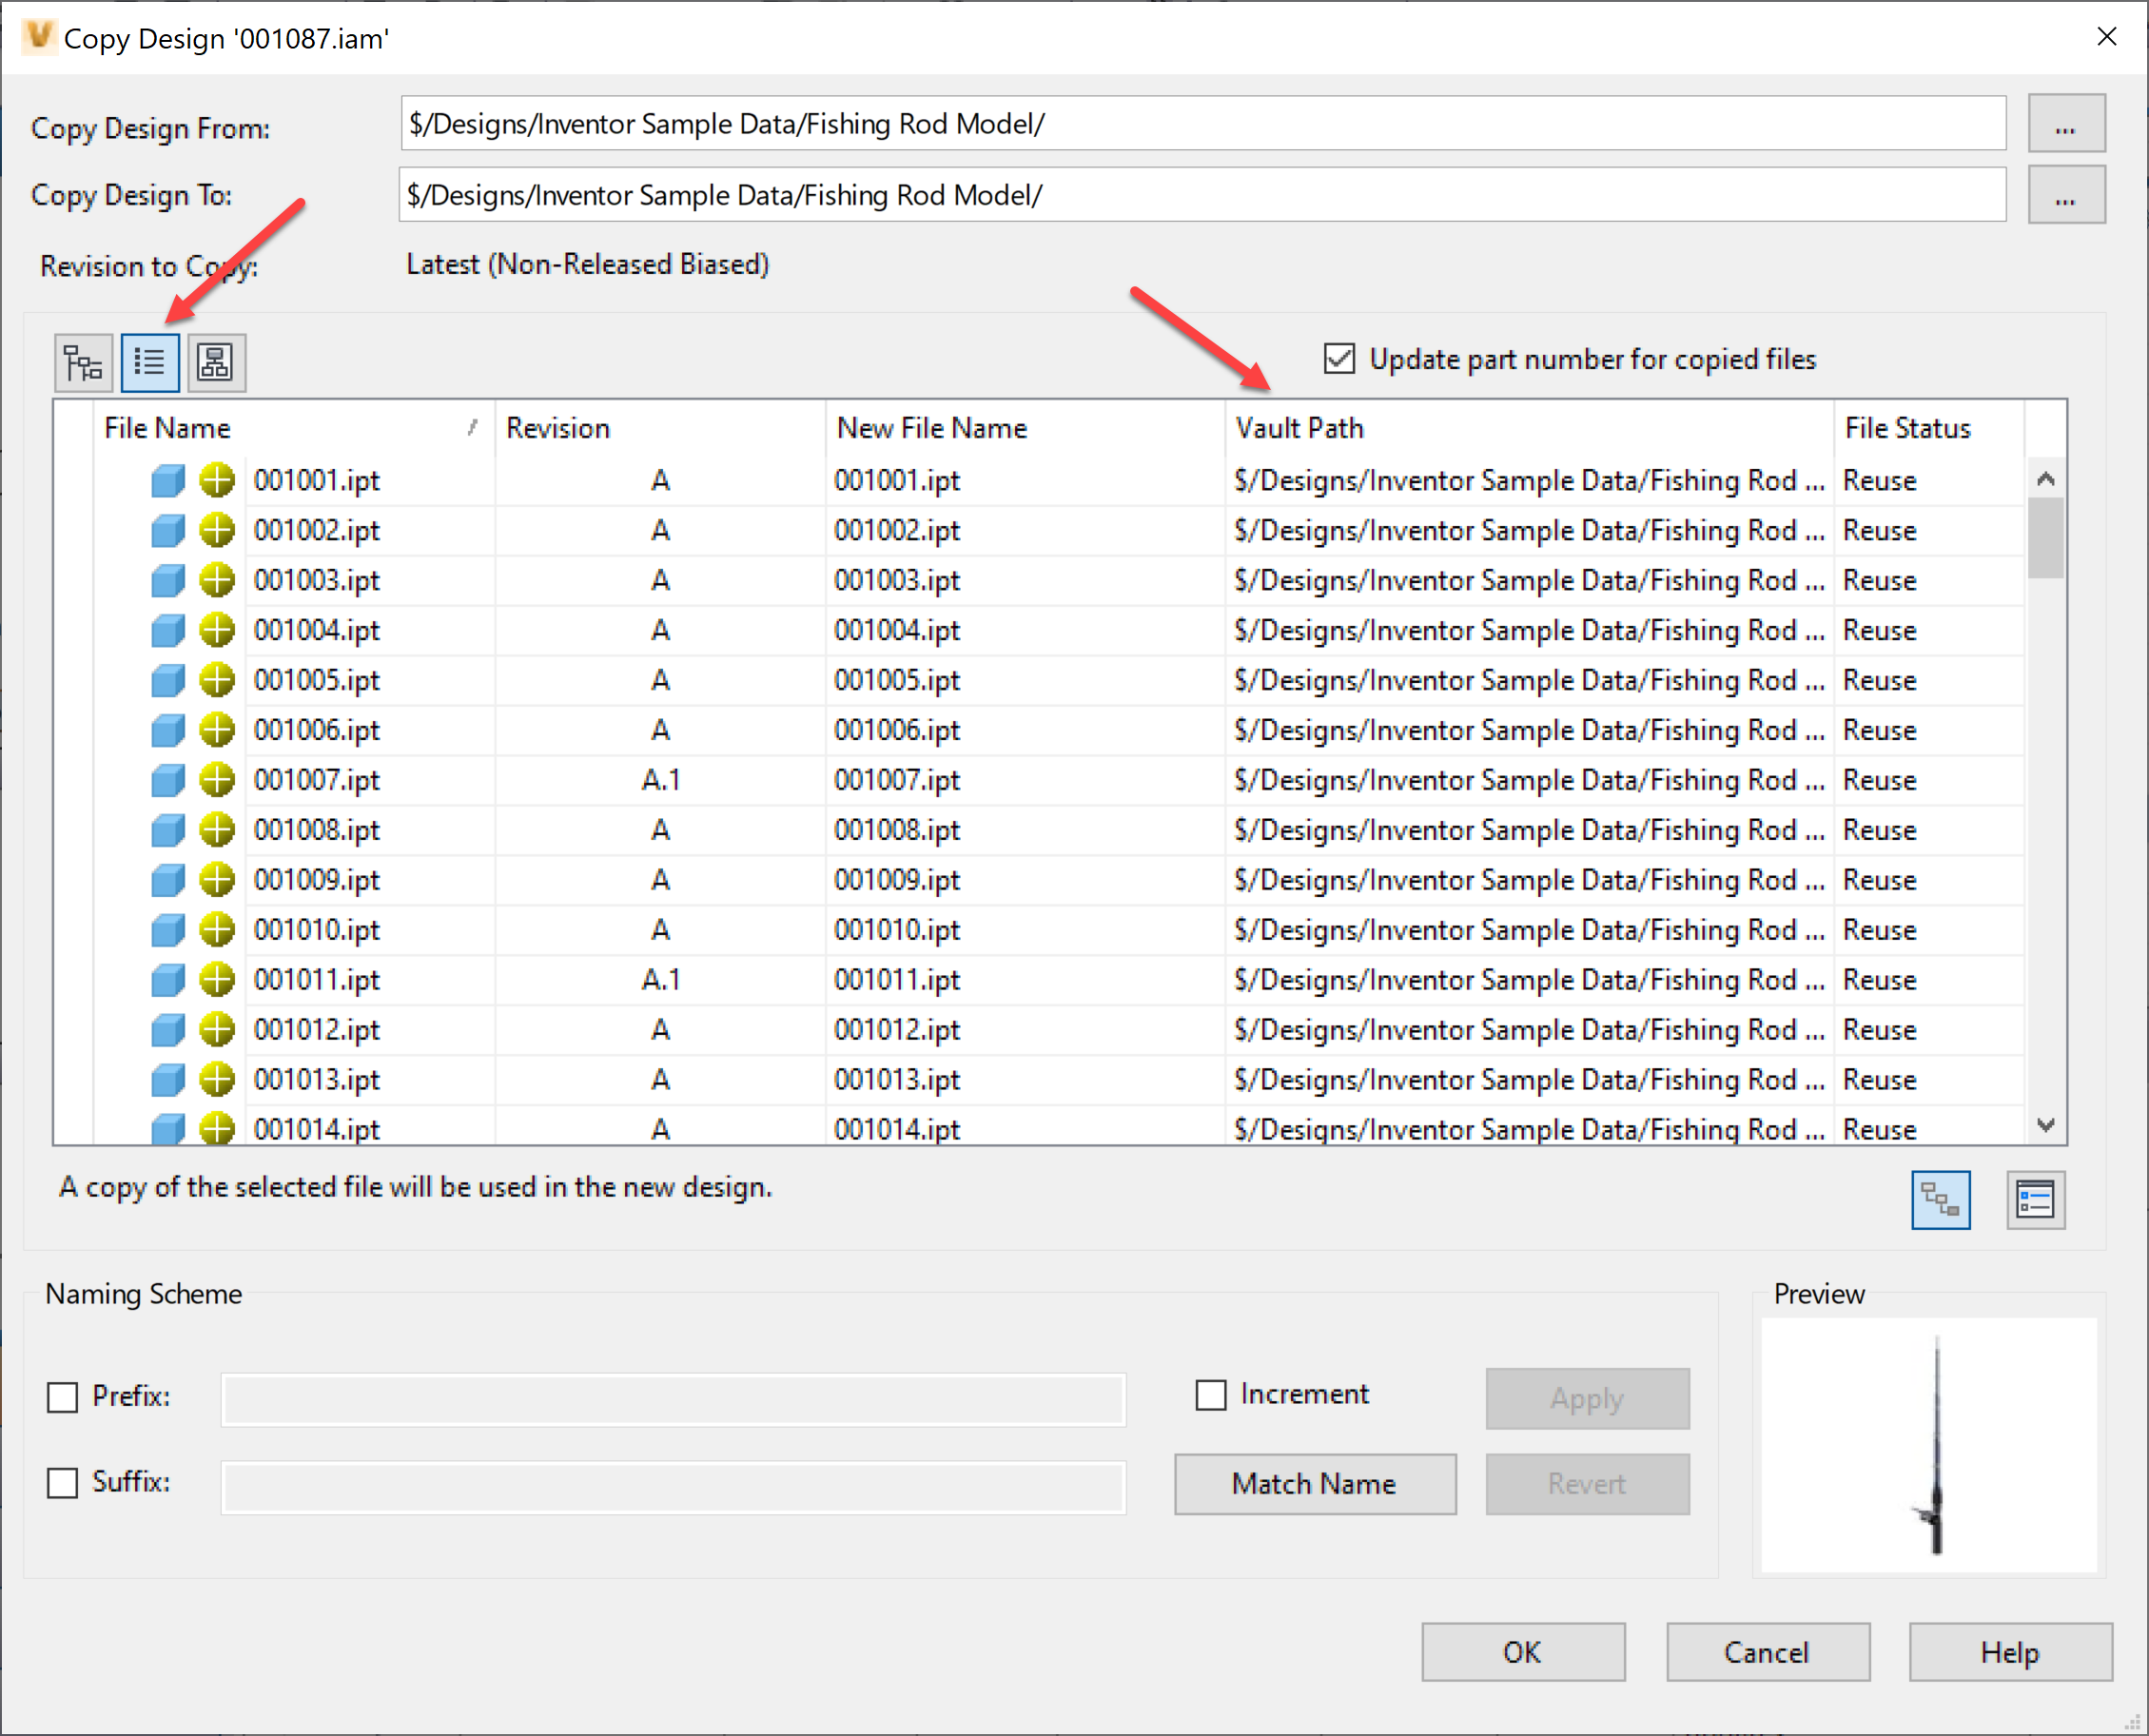Switch to tree view layout
This screenshot has height=1736, width=2149.
pyautogui.click(x=83, y=362)
